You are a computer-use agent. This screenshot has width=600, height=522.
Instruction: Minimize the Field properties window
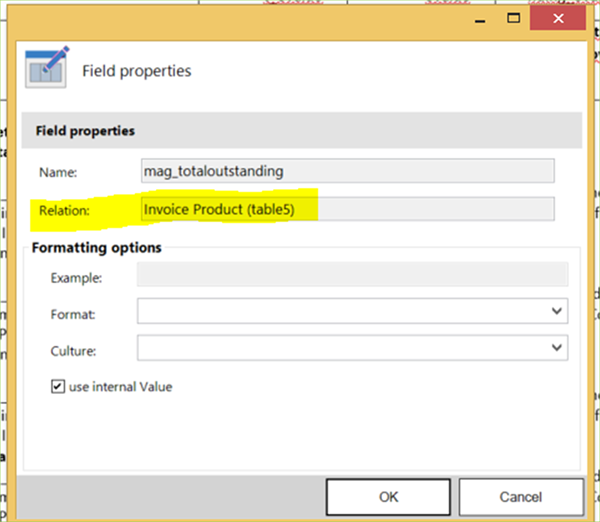pos(472,17)
